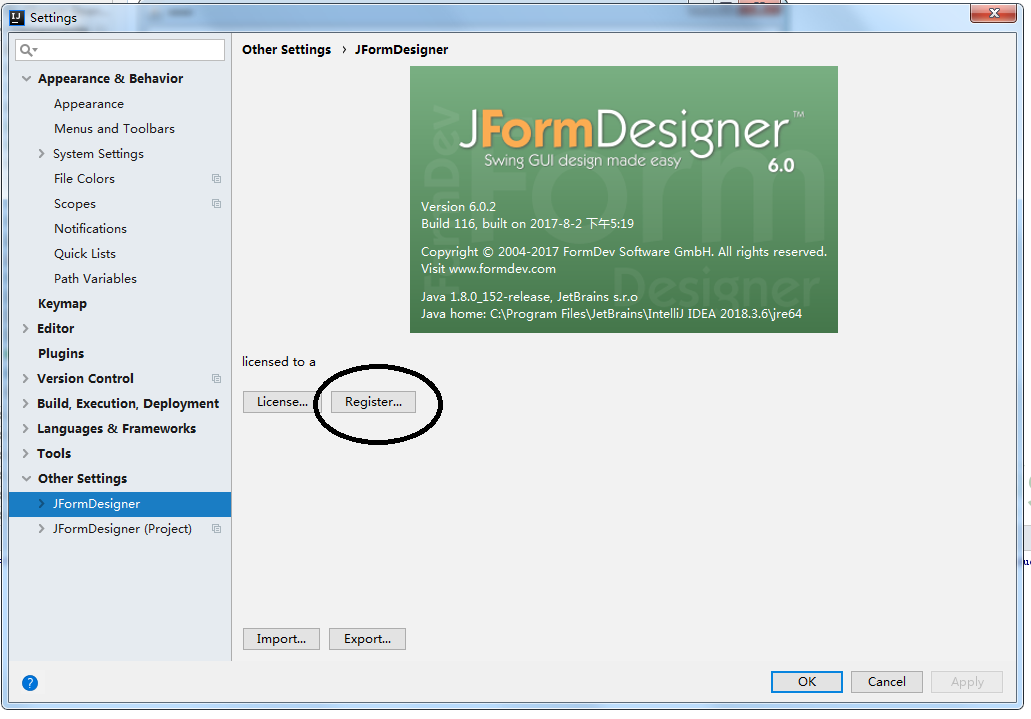Image resolution: width=1031 pixels, height=719 pixels.
Task: Close the Settings dialog window
Action: (993, 12)
